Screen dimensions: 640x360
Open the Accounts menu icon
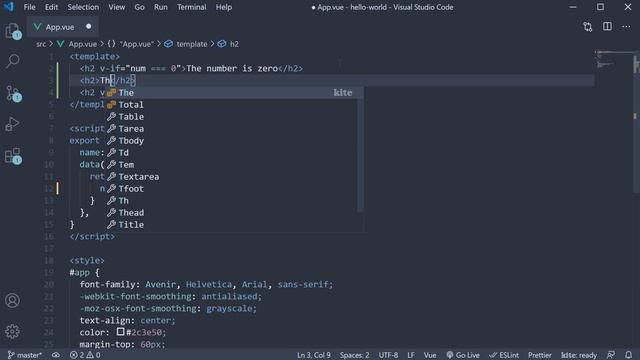point(12,300)
